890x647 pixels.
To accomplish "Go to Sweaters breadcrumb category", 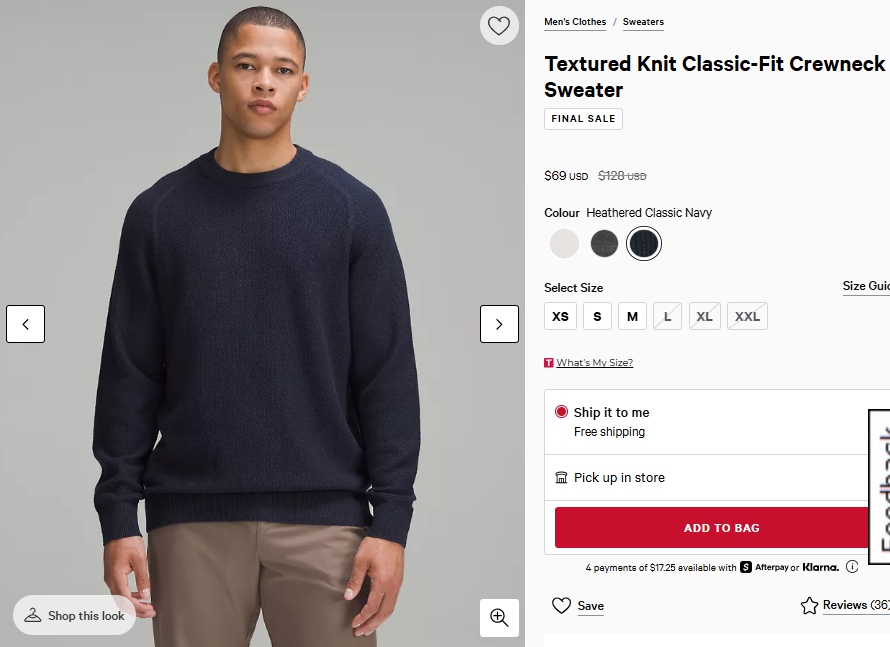I will click(x=643, y=22).
